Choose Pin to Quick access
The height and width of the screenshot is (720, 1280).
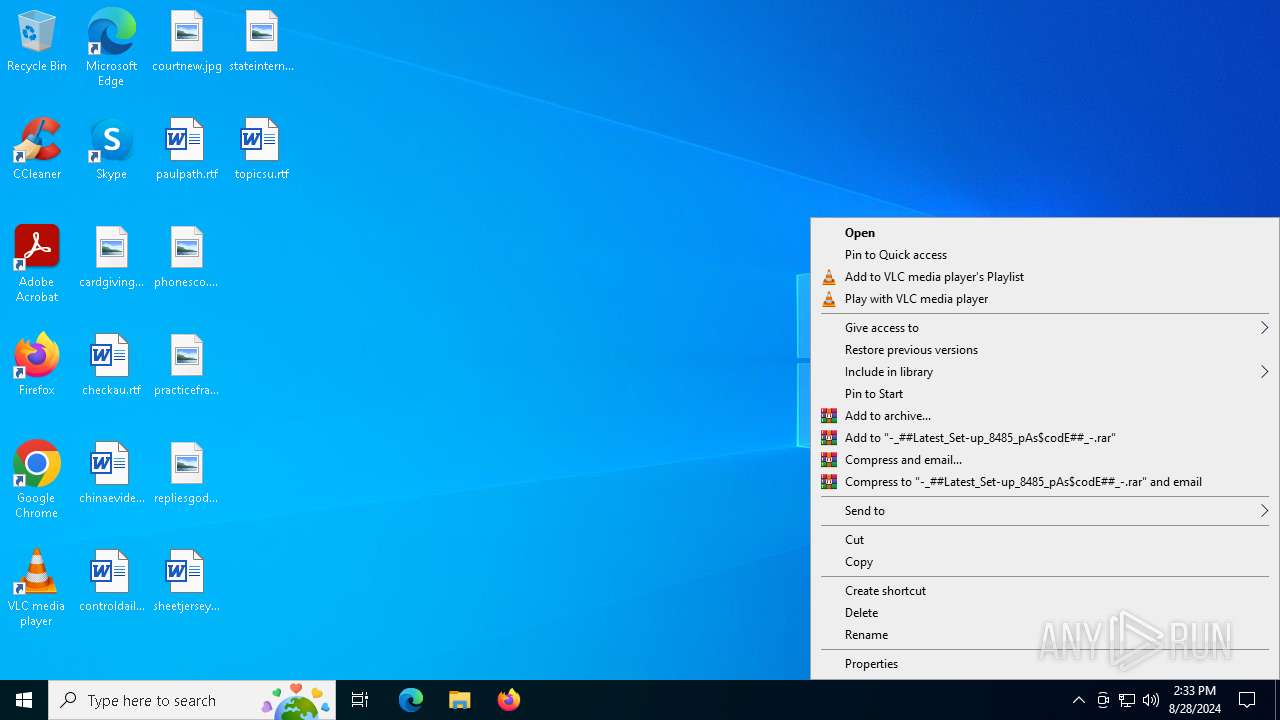pos(1045,255)
